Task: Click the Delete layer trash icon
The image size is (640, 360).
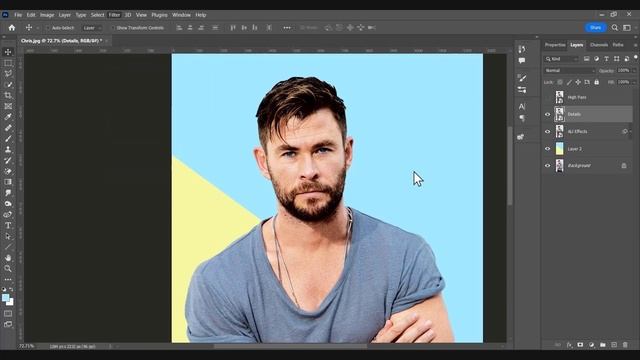Action: tap(625, 345)
